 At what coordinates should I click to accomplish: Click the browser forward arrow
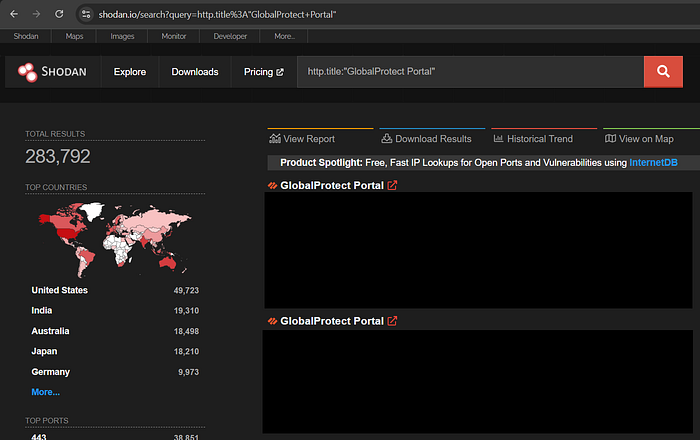[x=36, y=14]
